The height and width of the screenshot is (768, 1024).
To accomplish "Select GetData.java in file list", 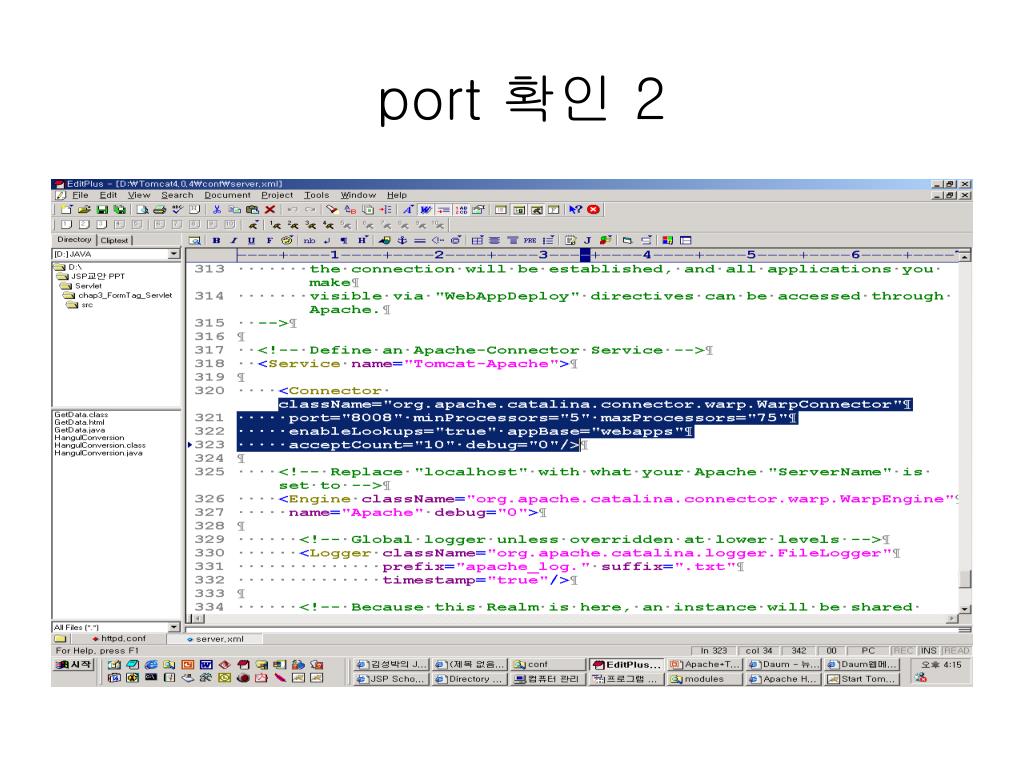I will [79, 430].
